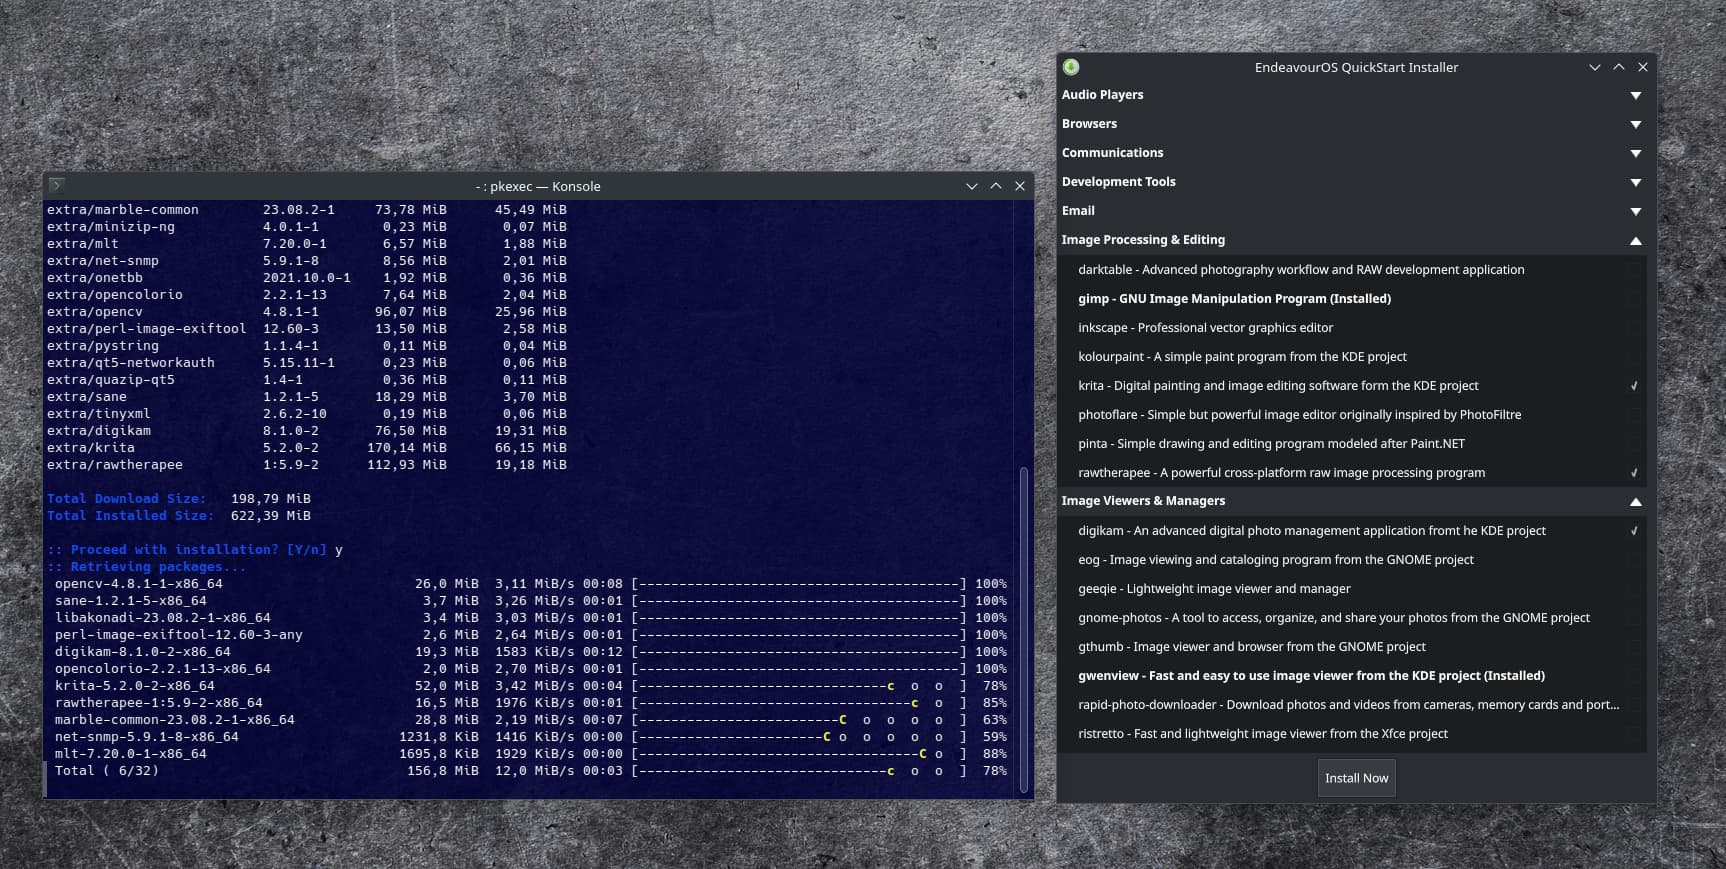Expand the Email category arrow
Screen dimensions: 1726x869
click(x=1636, y=211)
